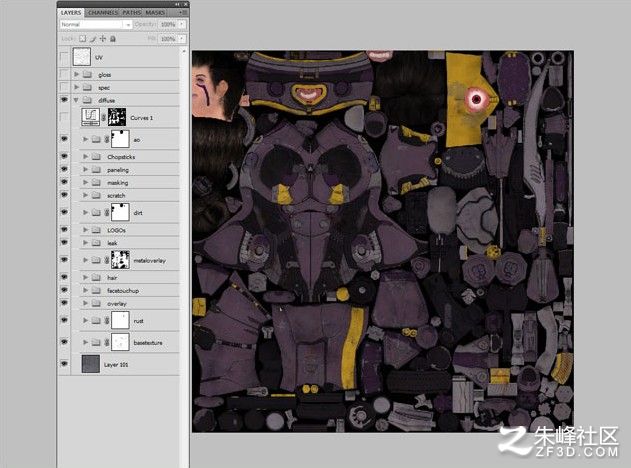Select the LOGOs group name
631x468 pixels.
[x=116, y=230]
